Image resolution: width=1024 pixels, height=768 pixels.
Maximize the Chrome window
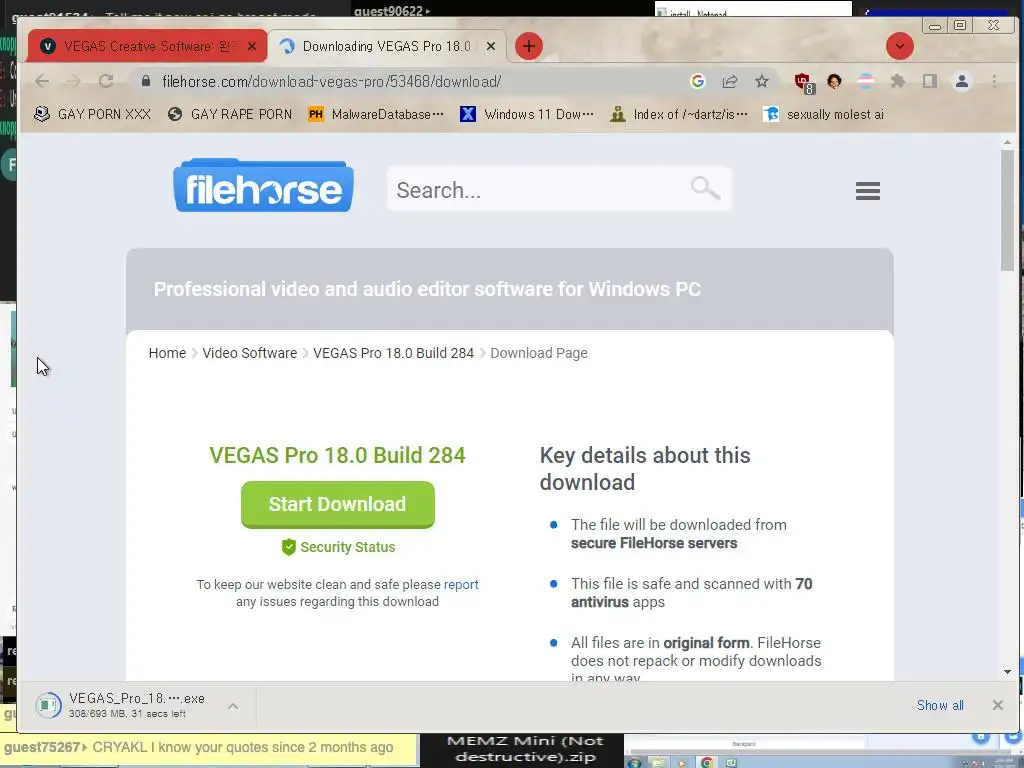coord(960,25)
